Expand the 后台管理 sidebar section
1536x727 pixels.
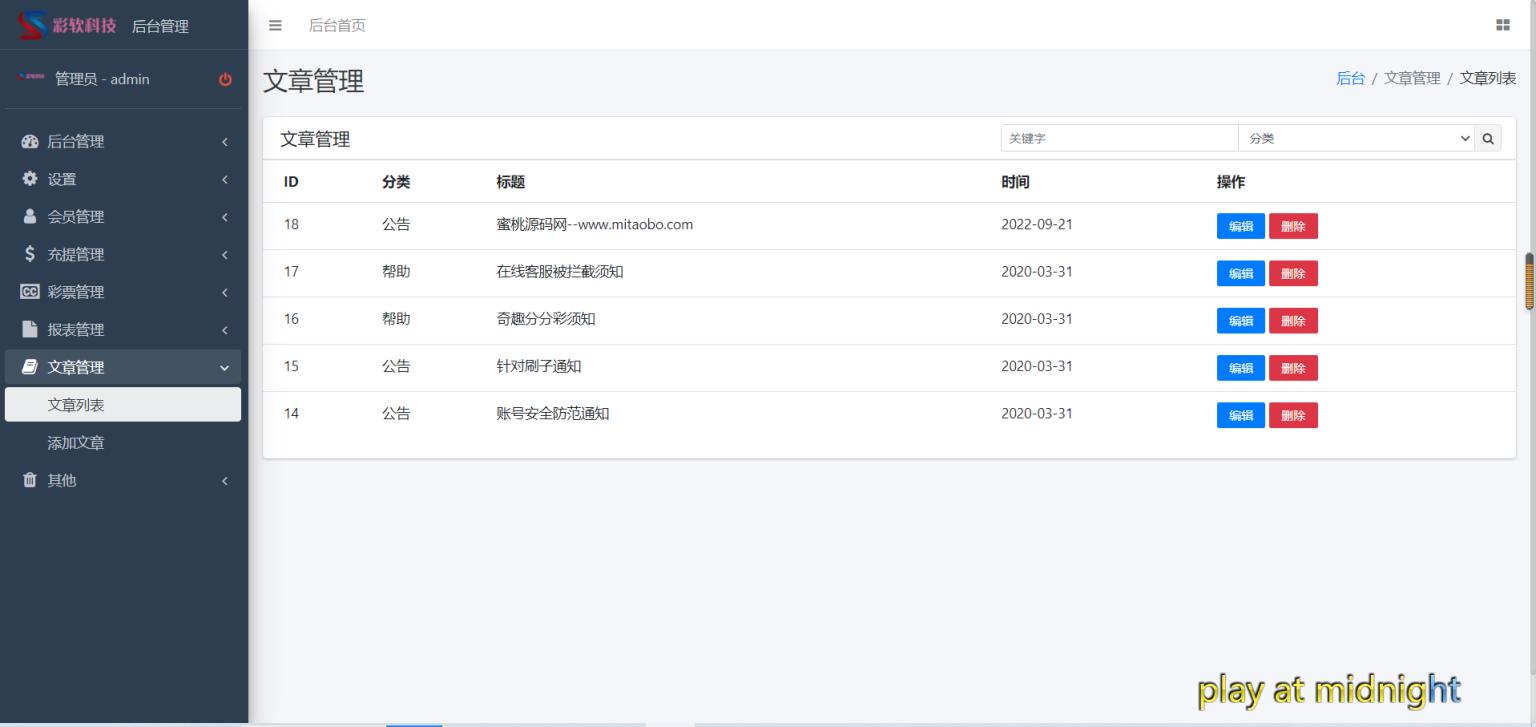pyautogui.click(x=75, y=141)
